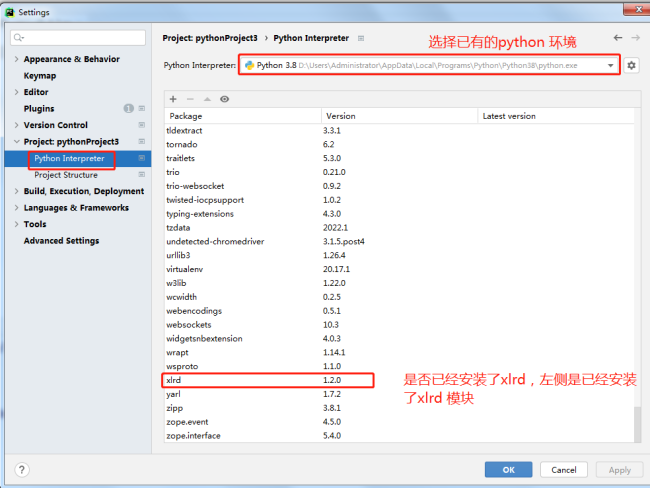Select the tornado package row

[x=399, y=144]
